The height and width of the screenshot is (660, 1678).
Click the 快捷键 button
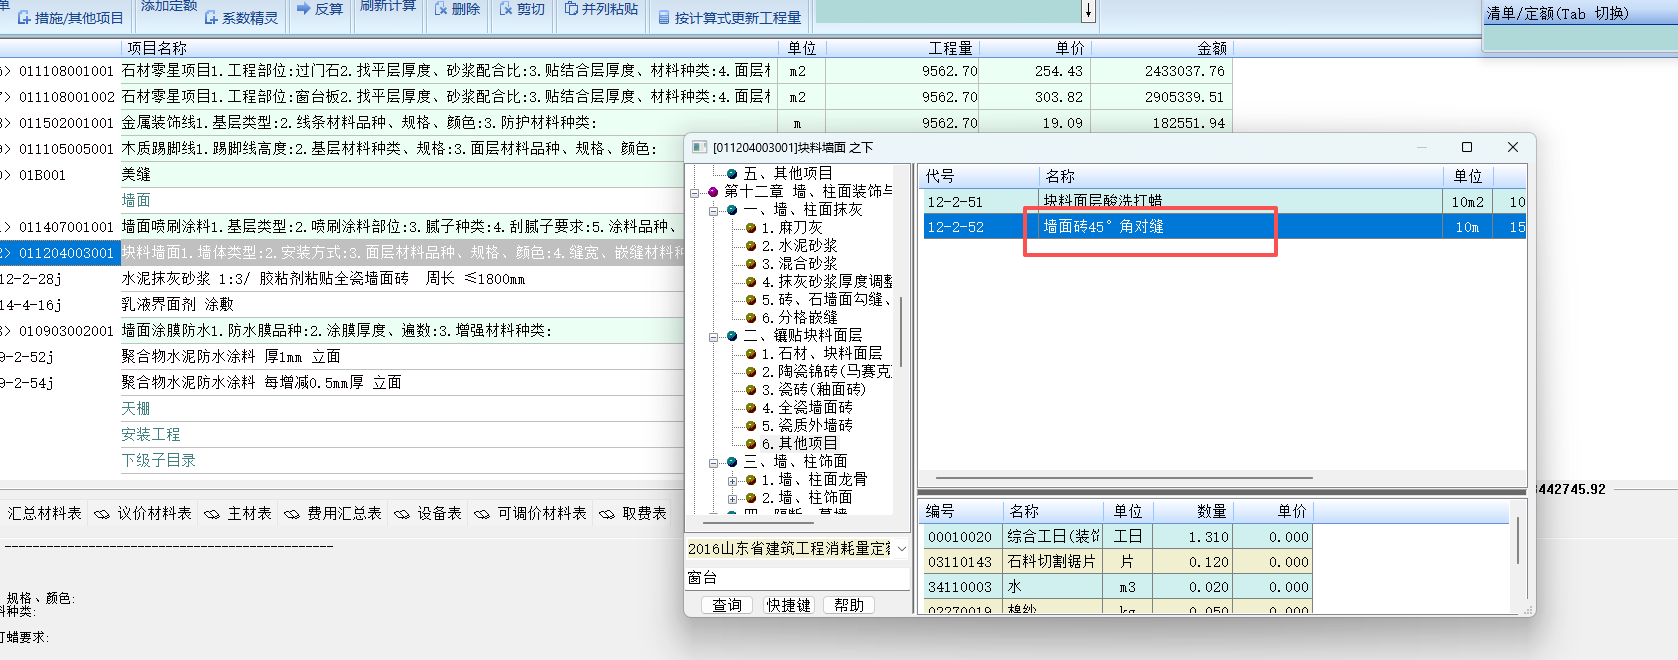pyautogui.click(x=789, y=605)
